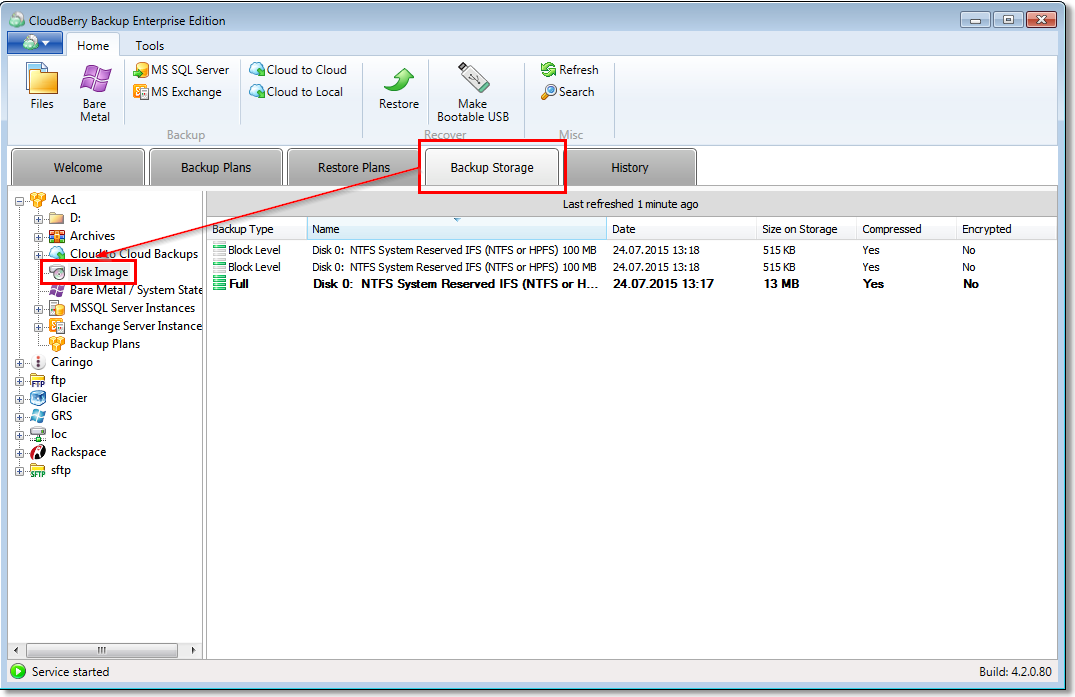Viewport: 1075px width, 697px height.
Task: Click the 13 MB size cell
Action: point(782,284)
